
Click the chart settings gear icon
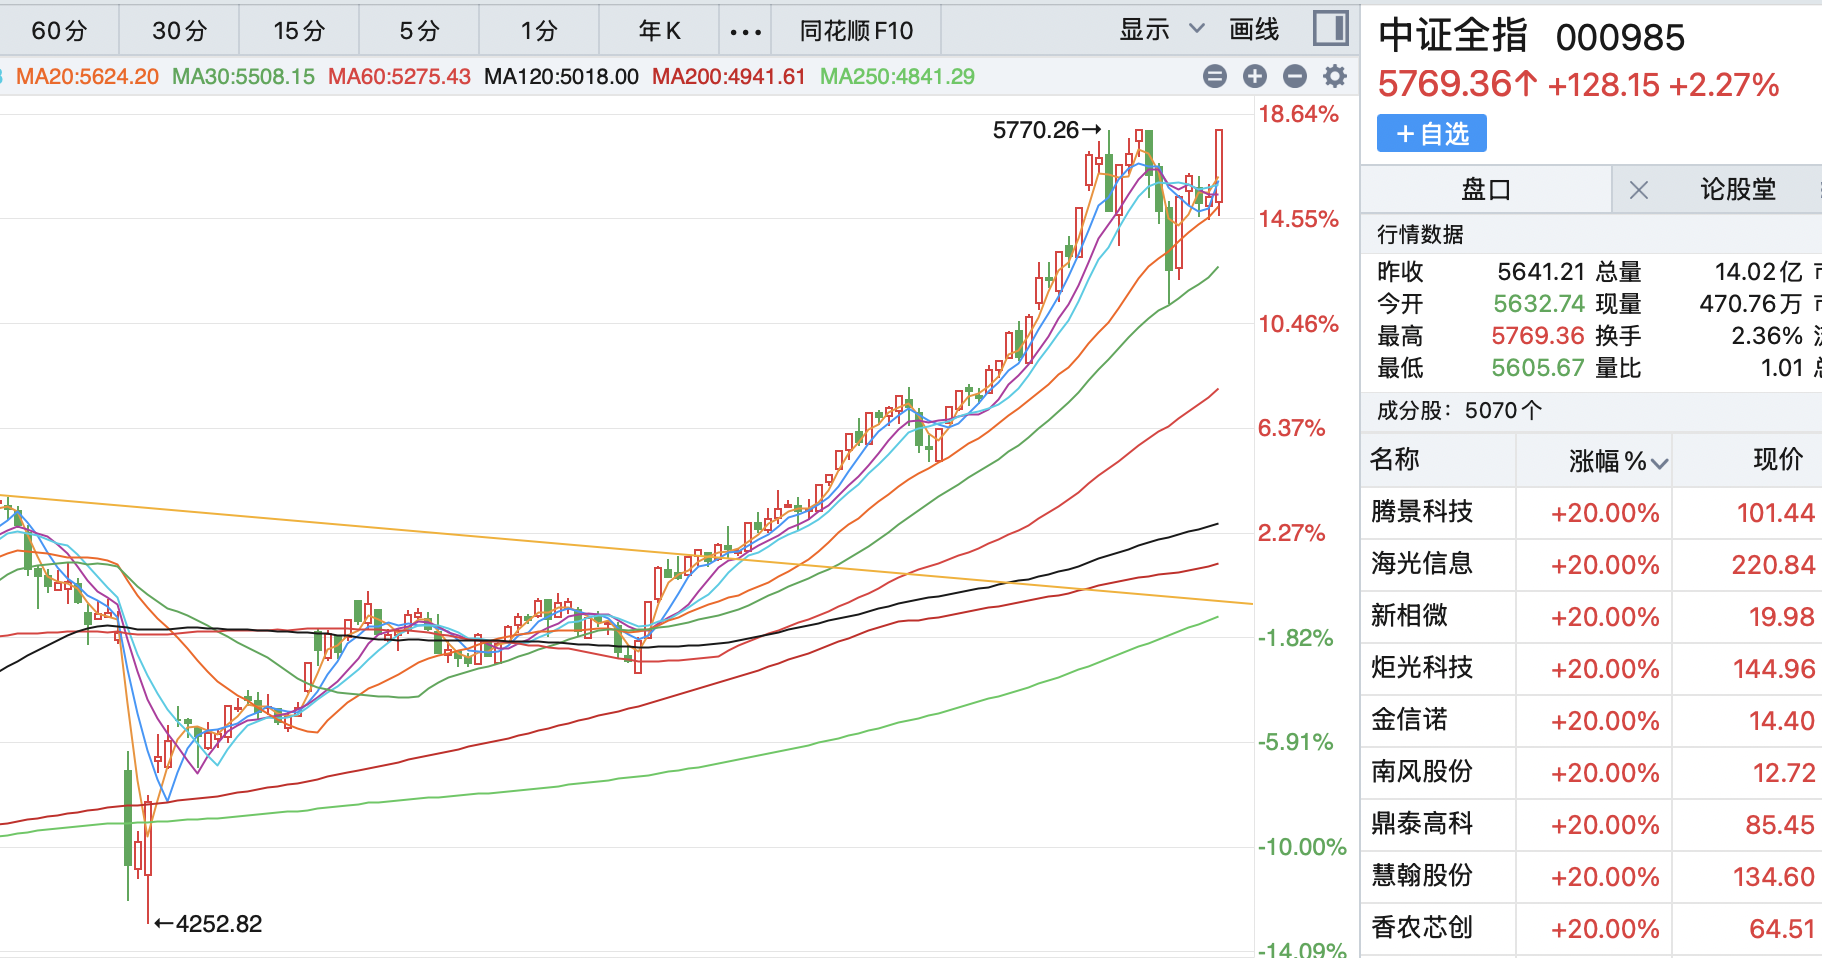click(x=1334, y=76)
